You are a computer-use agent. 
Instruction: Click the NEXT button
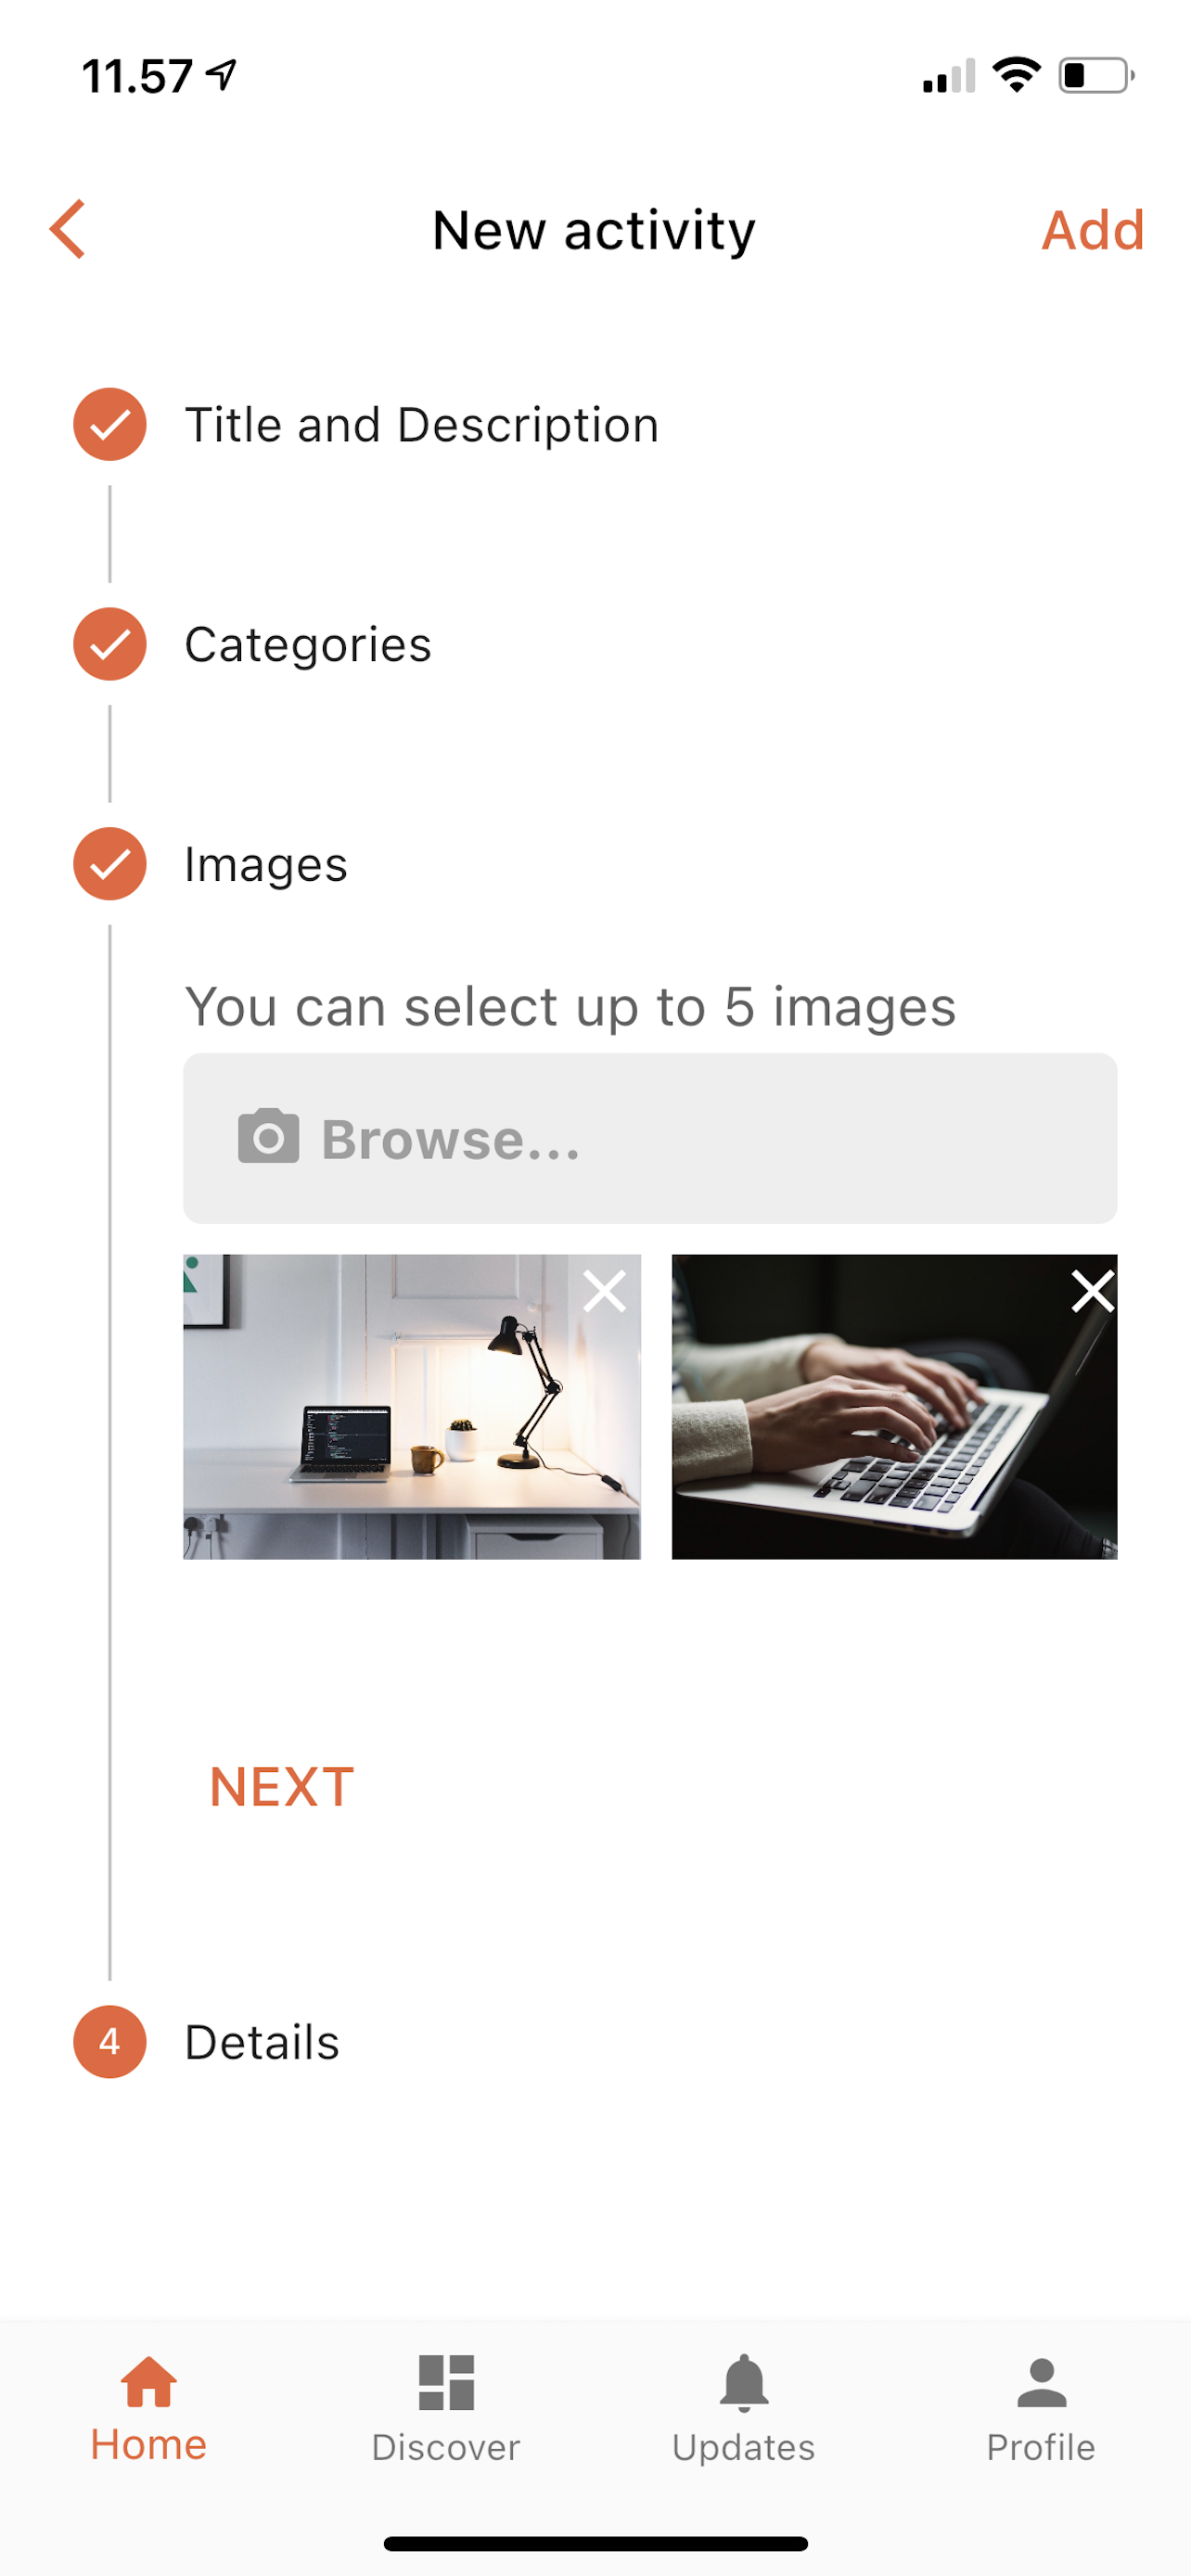(282, 1787)
